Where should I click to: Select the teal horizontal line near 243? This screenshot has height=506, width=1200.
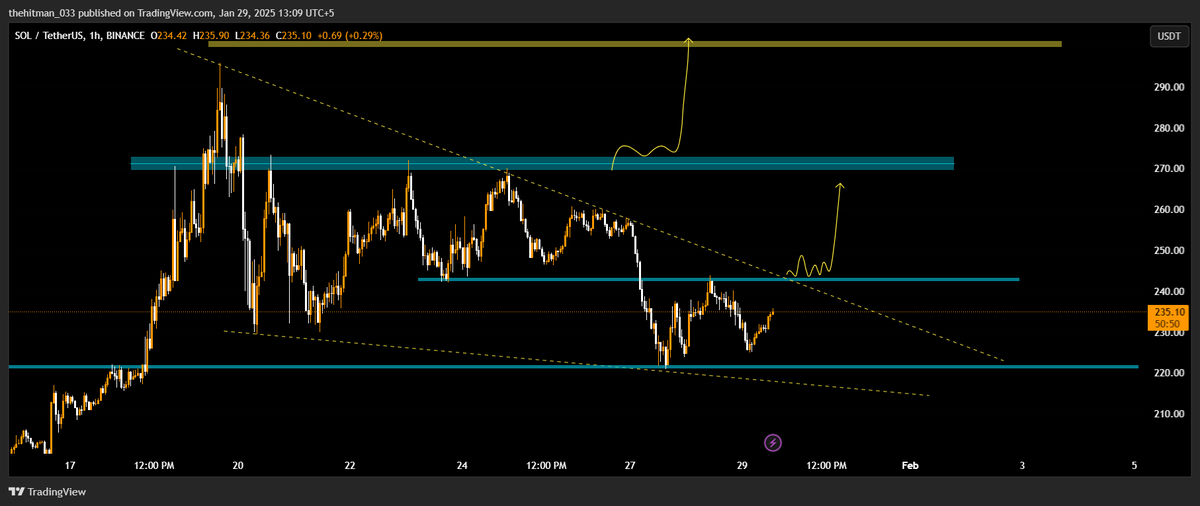(x=718, y=279)
